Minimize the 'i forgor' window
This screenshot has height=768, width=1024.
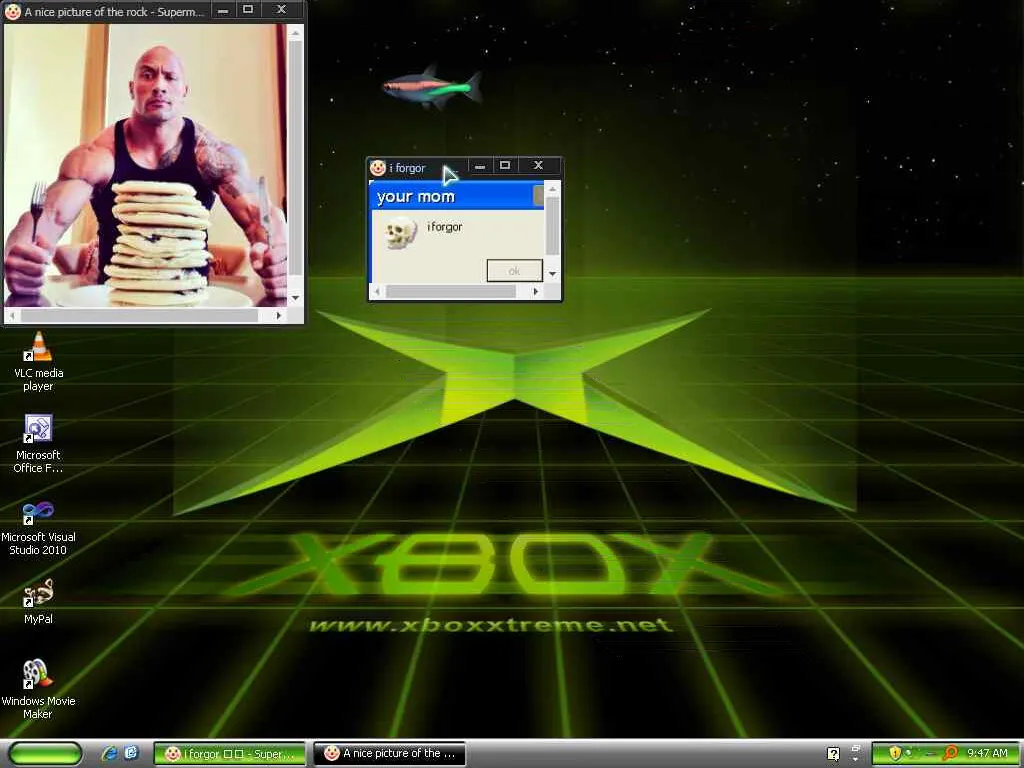click(480, 166)
